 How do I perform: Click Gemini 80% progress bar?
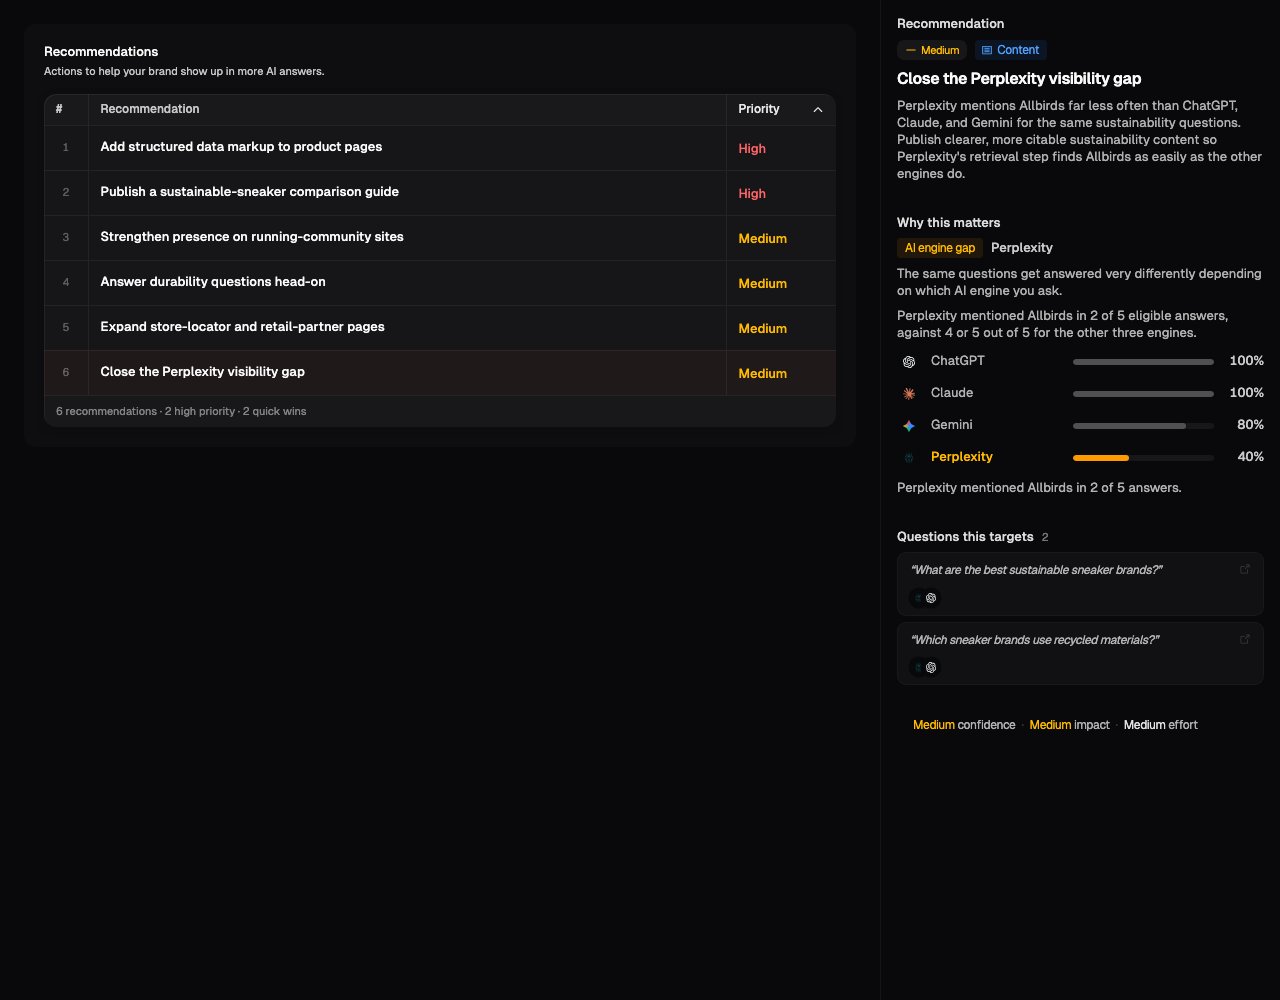[x=1143, y=425]
